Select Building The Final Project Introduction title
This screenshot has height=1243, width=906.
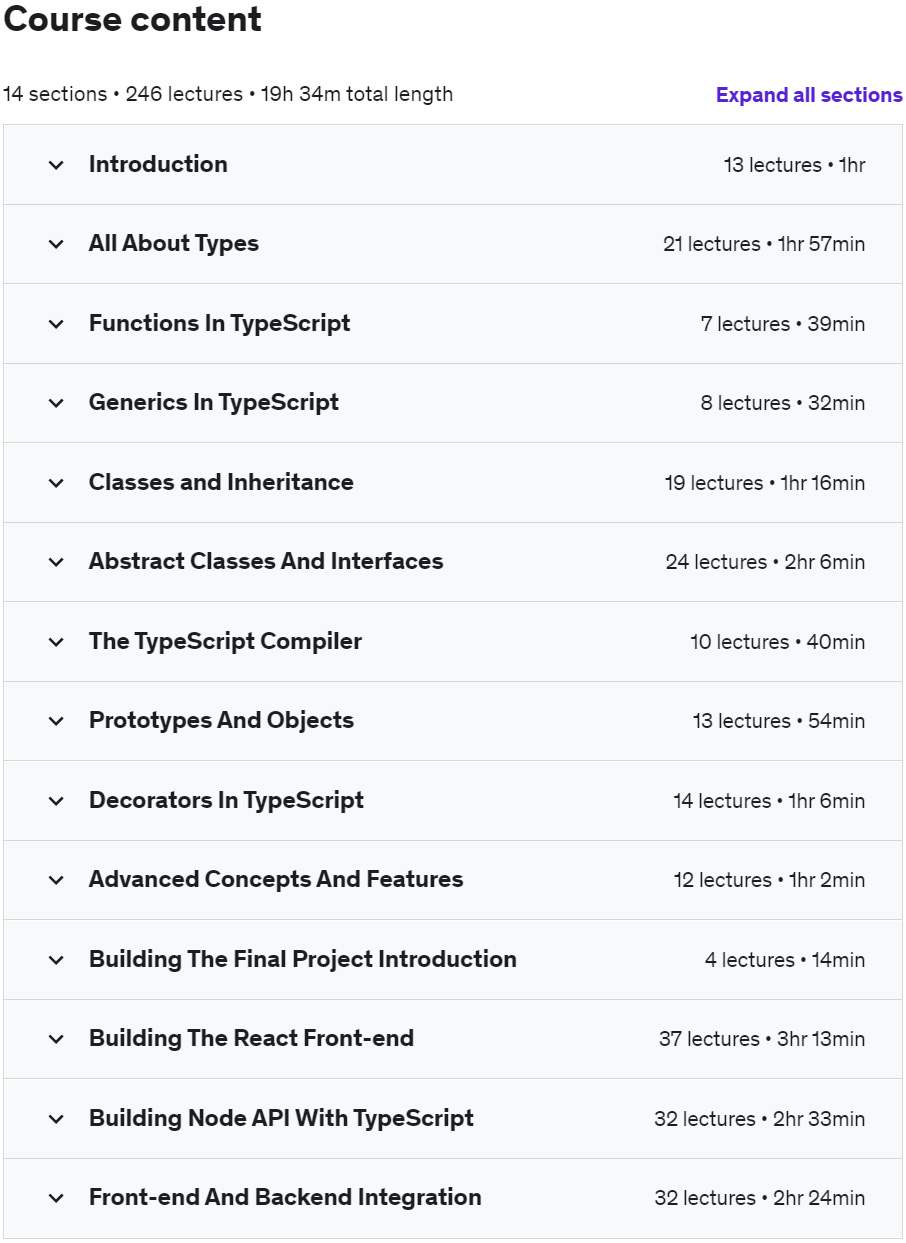click(x=302, y=959)
